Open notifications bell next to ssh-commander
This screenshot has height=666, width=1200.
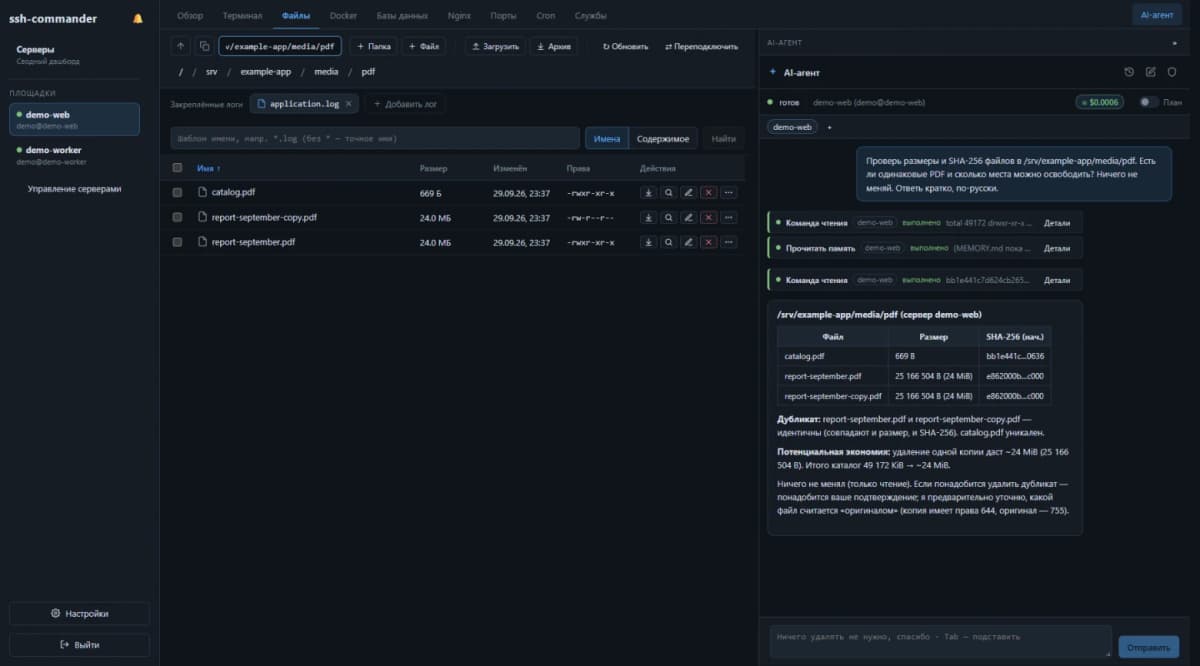pos(138,18)
